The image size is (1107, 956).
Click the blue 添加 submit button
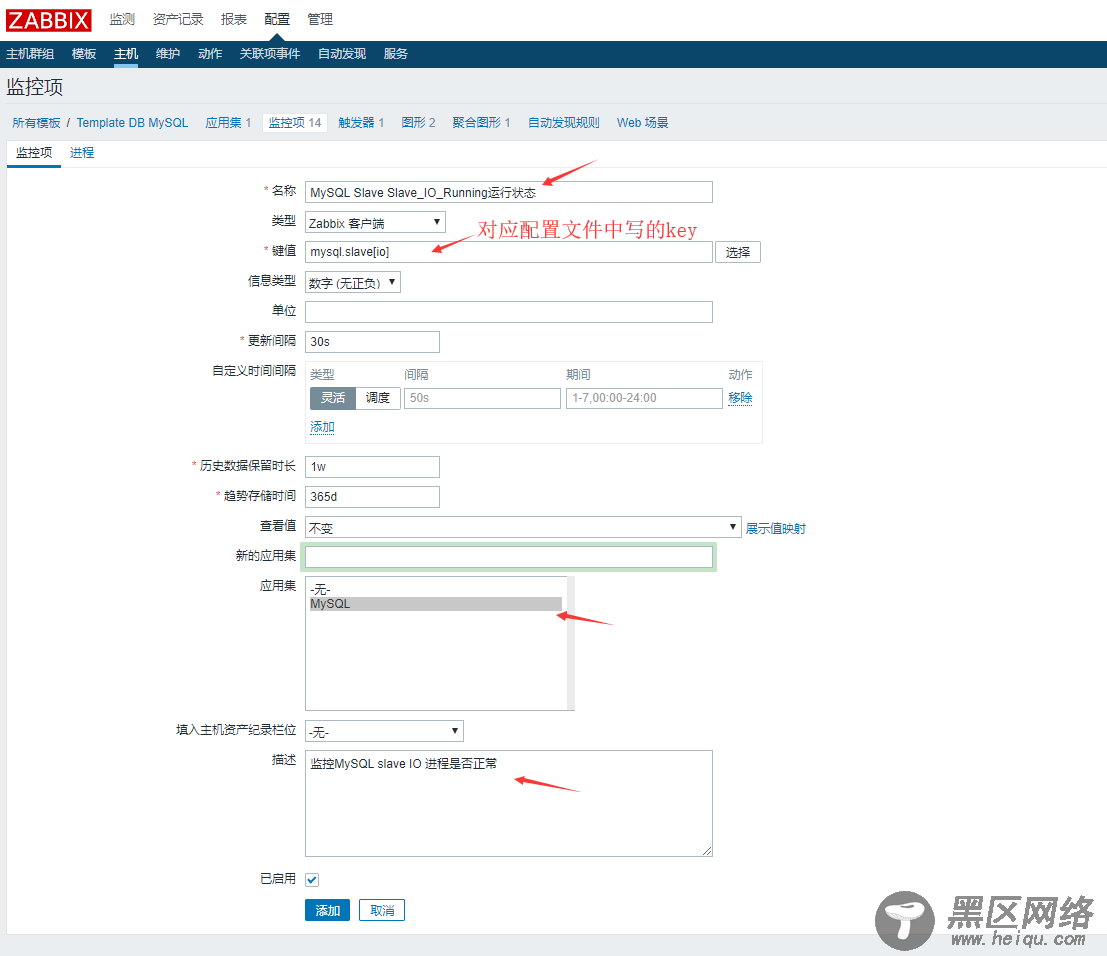click(x=327, y=910)
